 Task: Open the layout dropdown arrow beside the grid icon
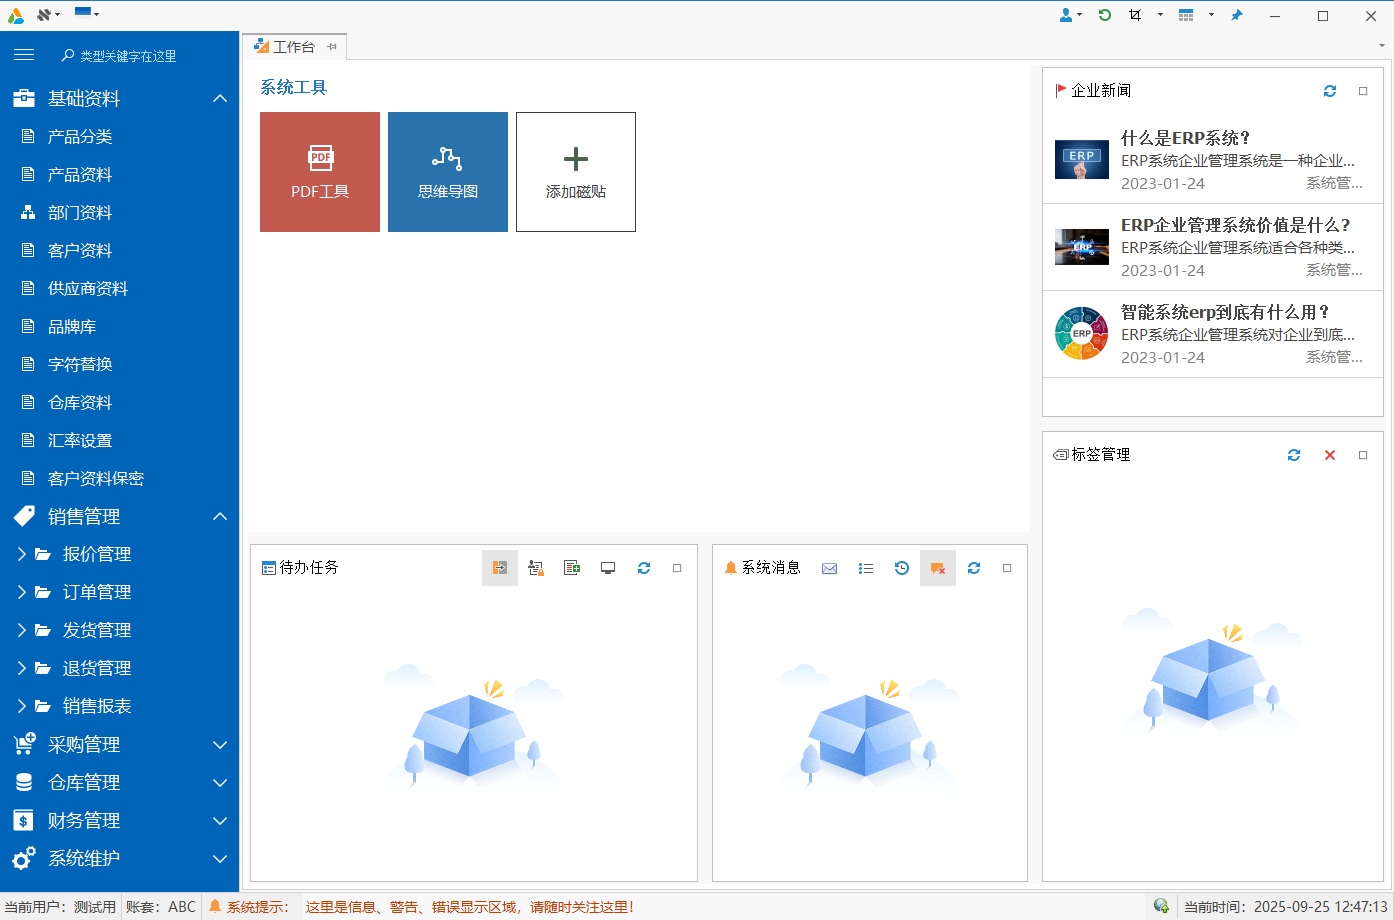[x=1212, y=15]
